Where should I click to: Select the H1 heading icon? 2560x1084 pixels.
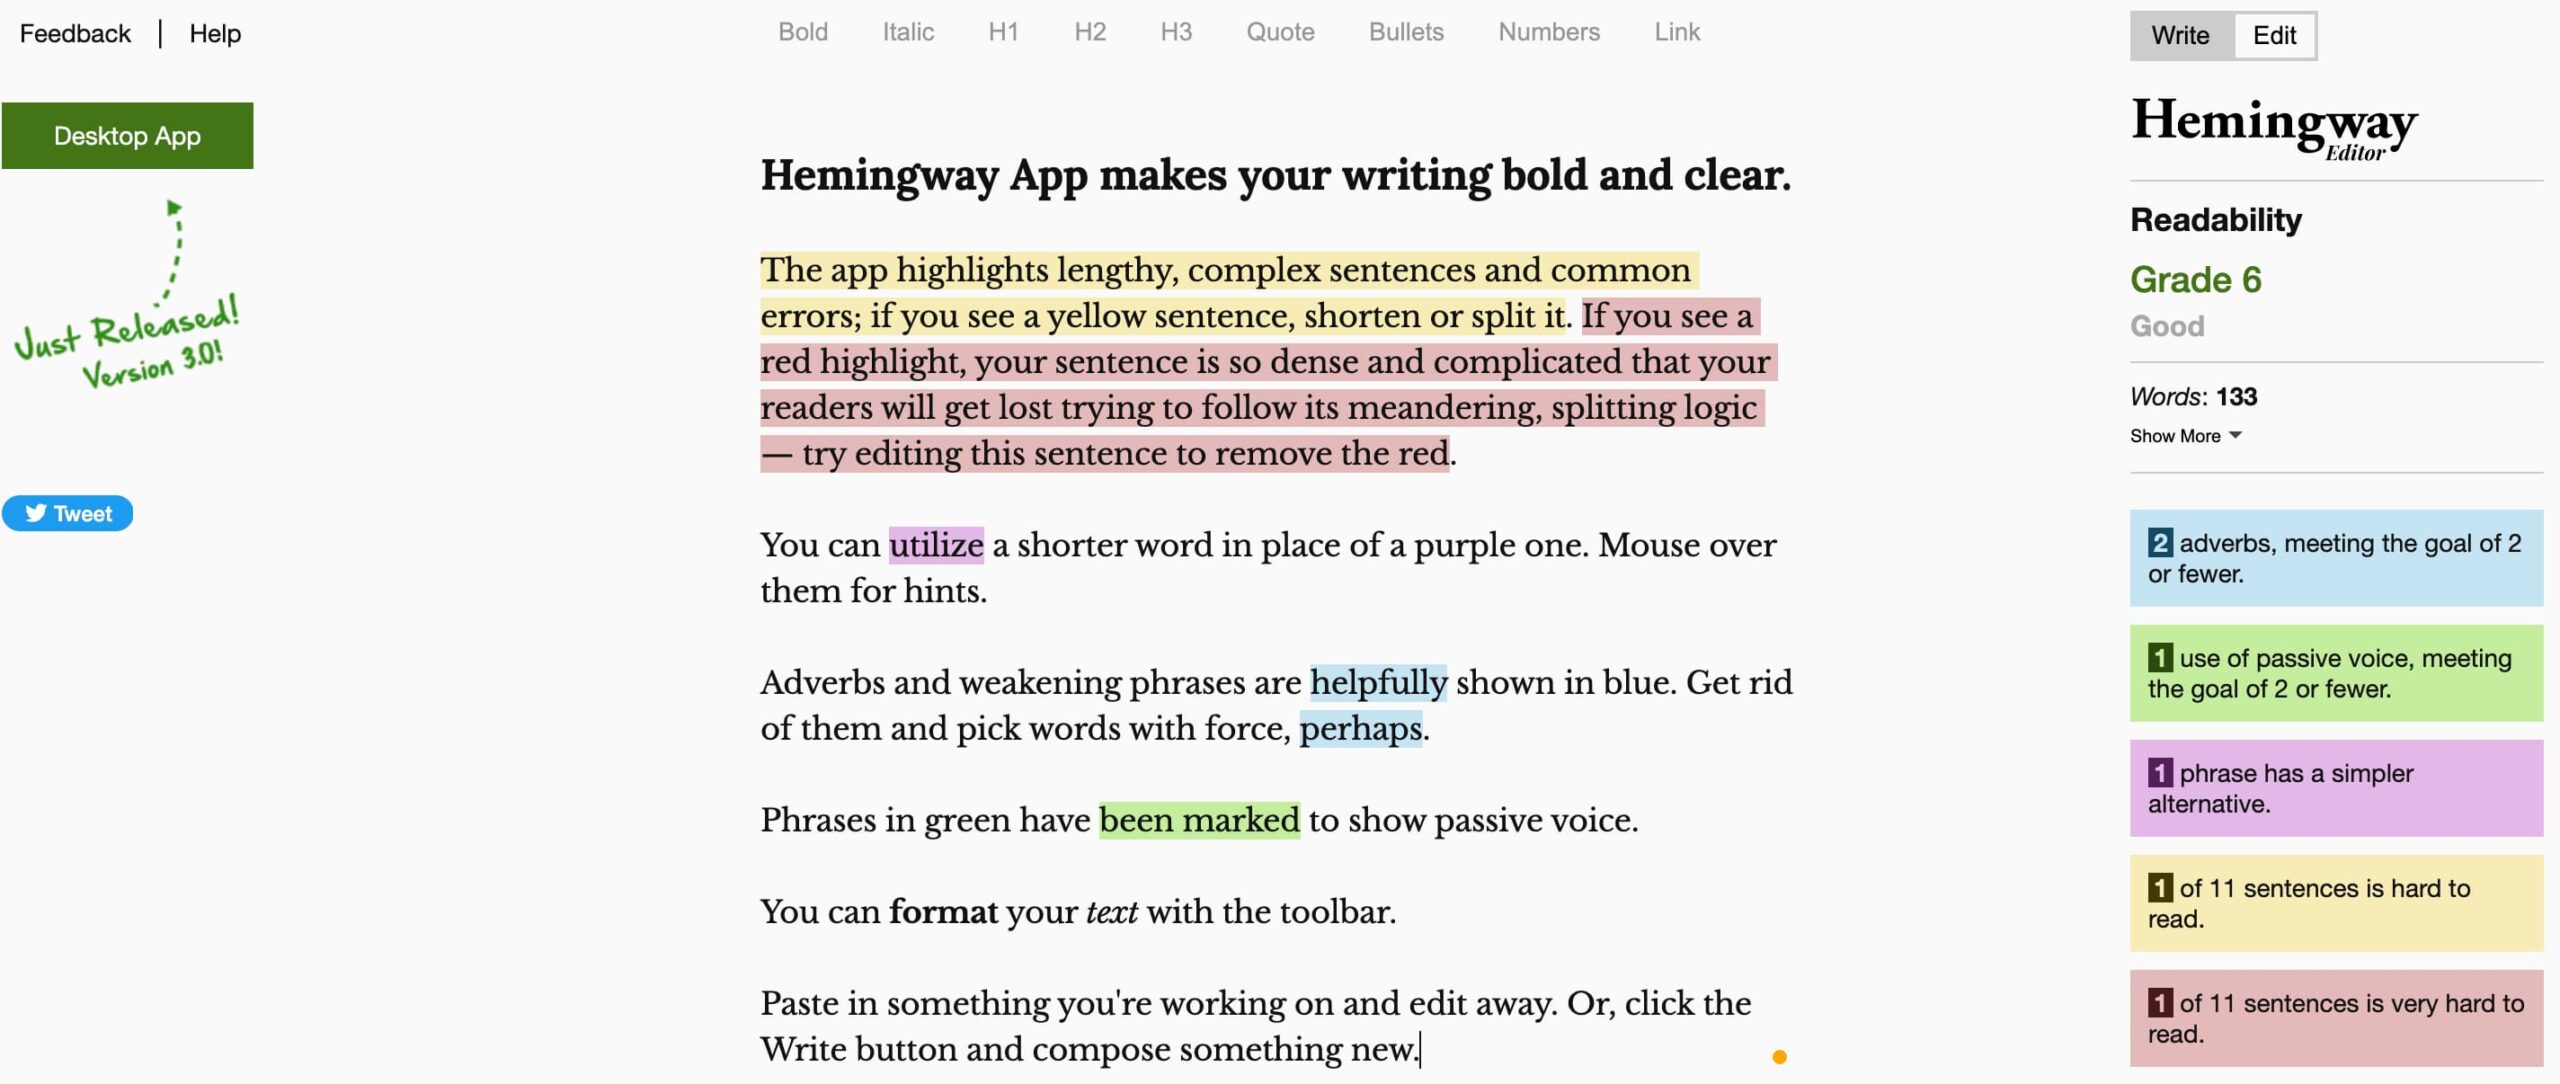1009,29
